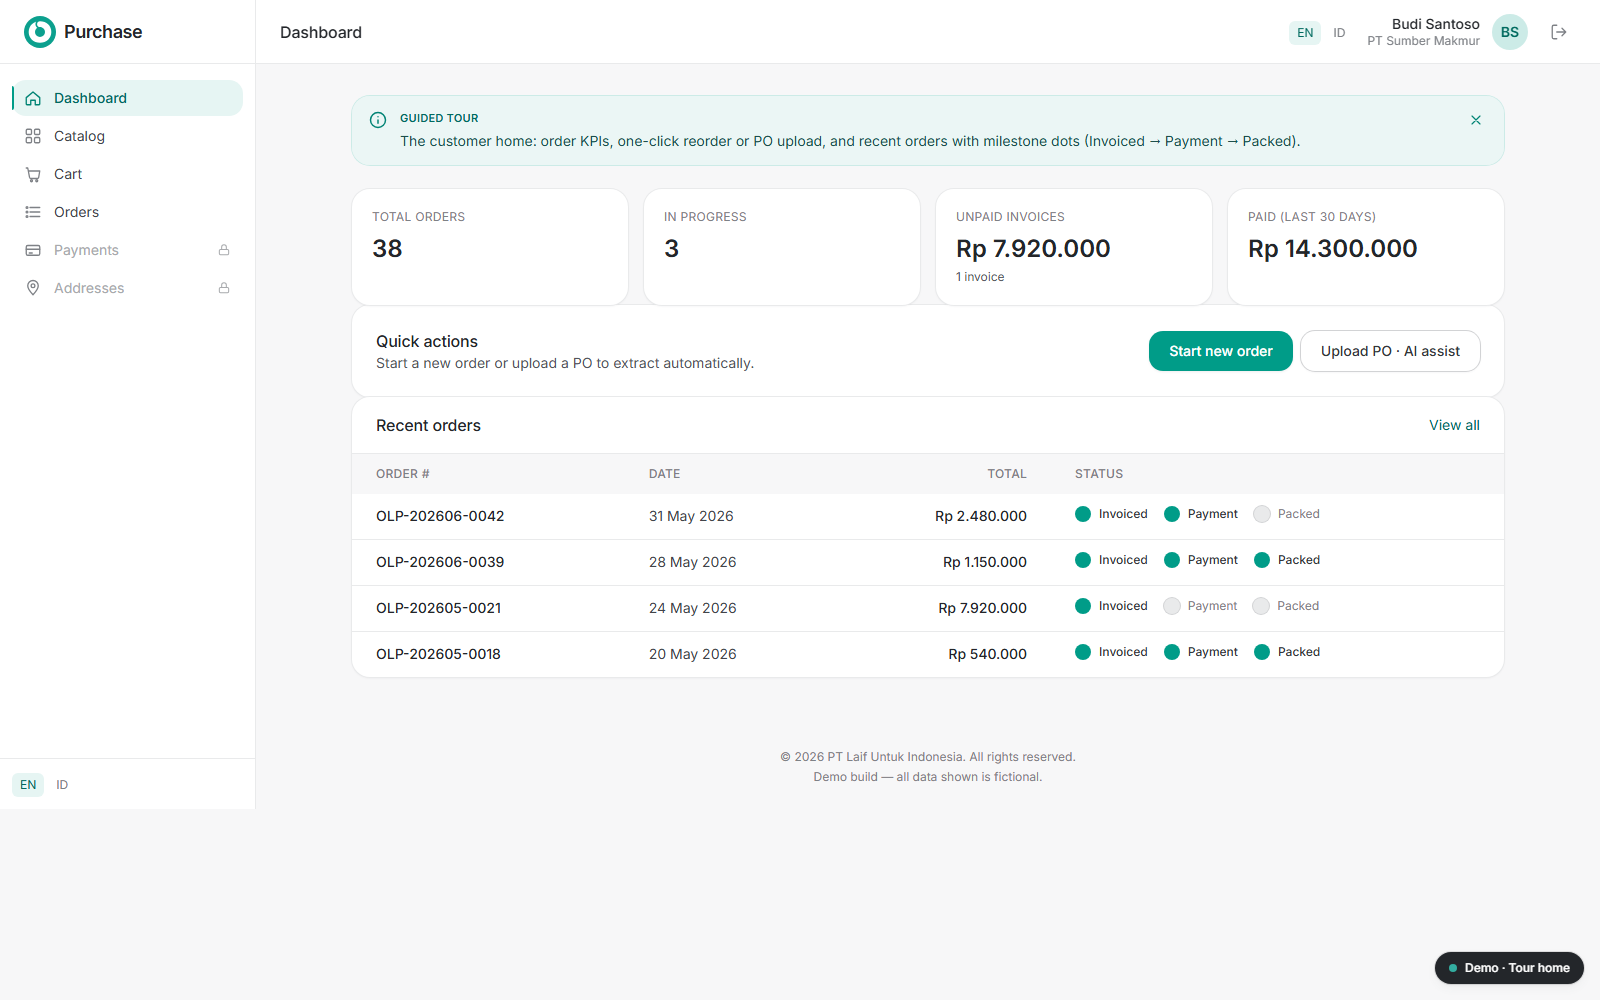Click the logout icon in header
The image size is (1600, 1000).
[1559, 32]
